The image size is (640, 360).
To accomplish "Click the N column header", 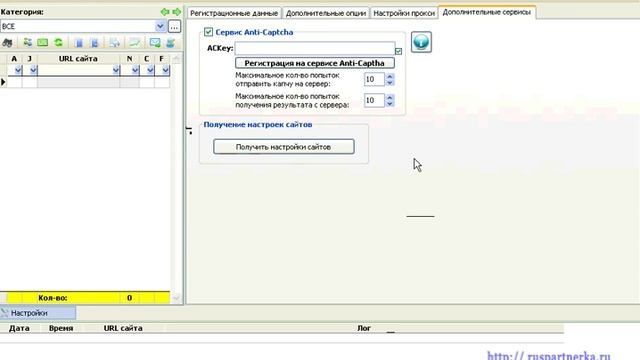I will [129, 59].
